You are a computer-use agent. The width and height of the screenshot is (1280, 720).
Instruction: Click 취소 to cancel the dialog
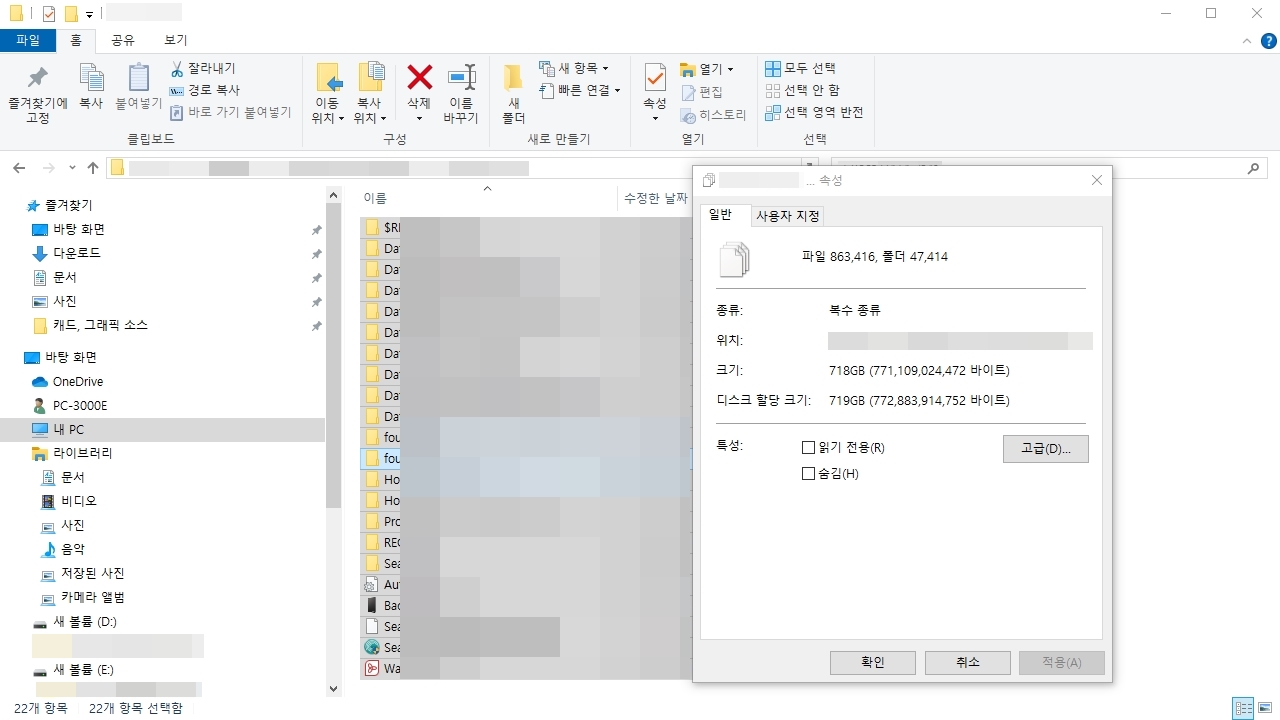pos(968,662)
